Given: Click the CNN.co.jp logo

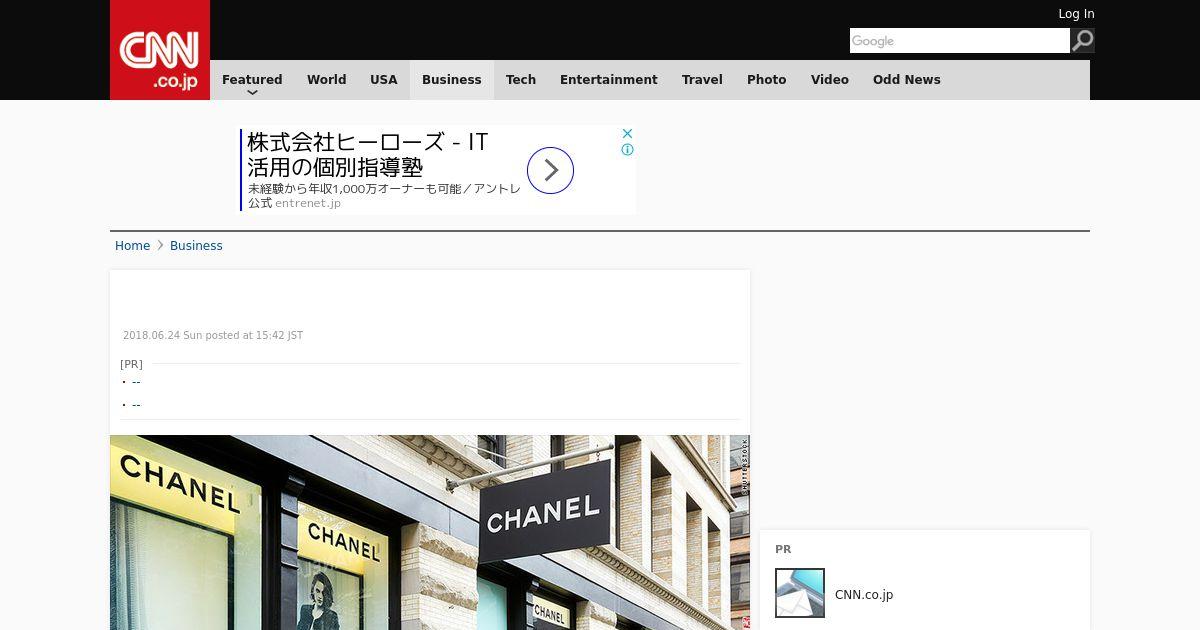Looking at the screenshot, I should [160, 50].
